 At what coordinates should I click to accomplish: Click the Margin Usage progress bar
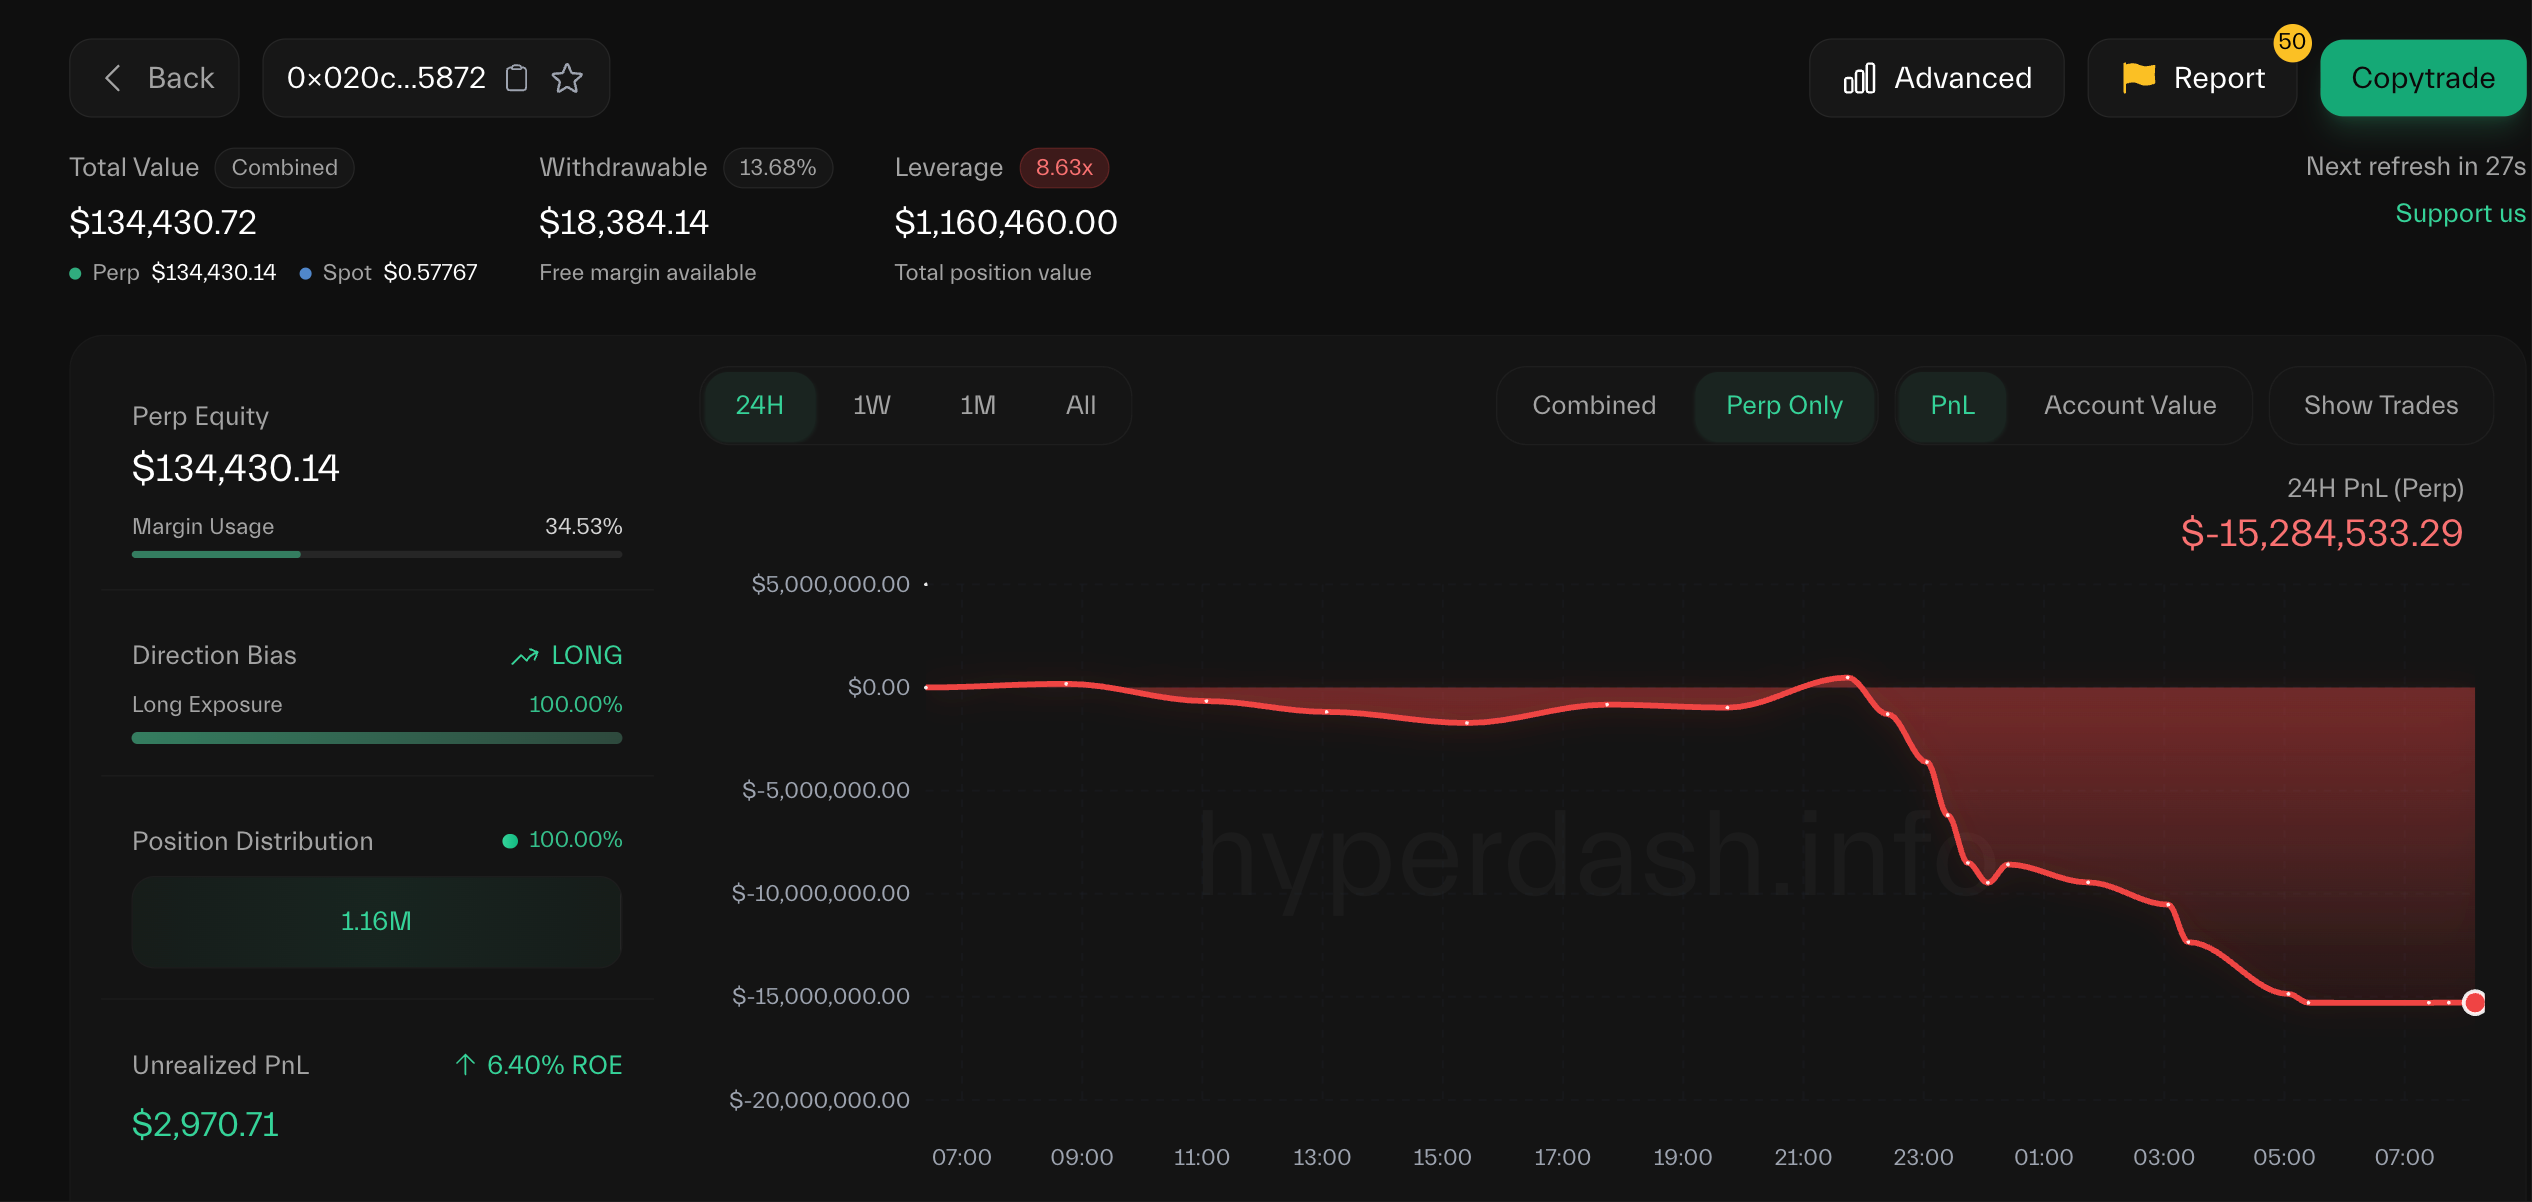pos(376,554)
